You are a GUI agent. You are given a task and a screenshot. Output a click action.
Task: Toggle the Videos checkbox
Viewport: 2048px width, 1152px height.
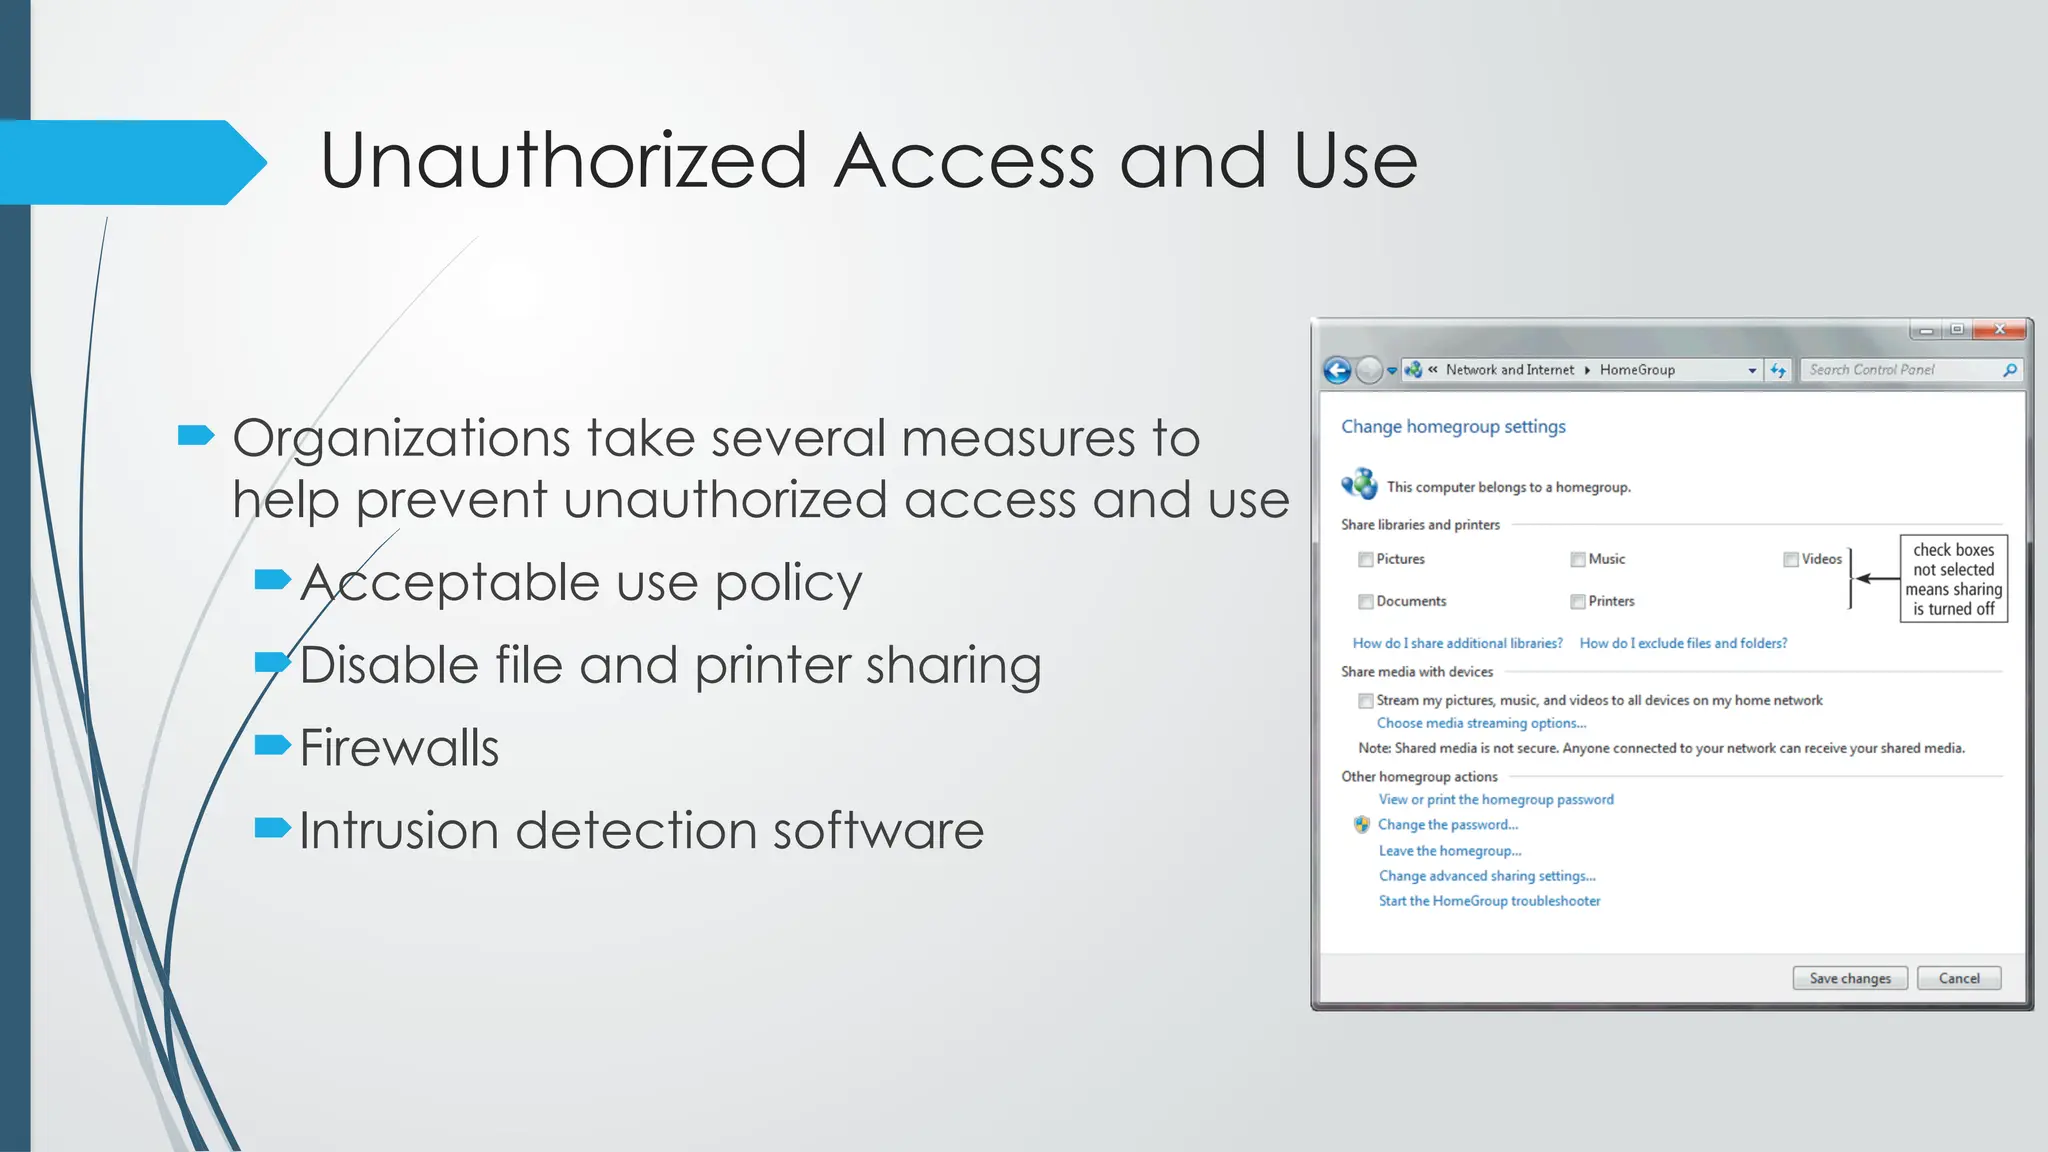tap(1790, 560)
